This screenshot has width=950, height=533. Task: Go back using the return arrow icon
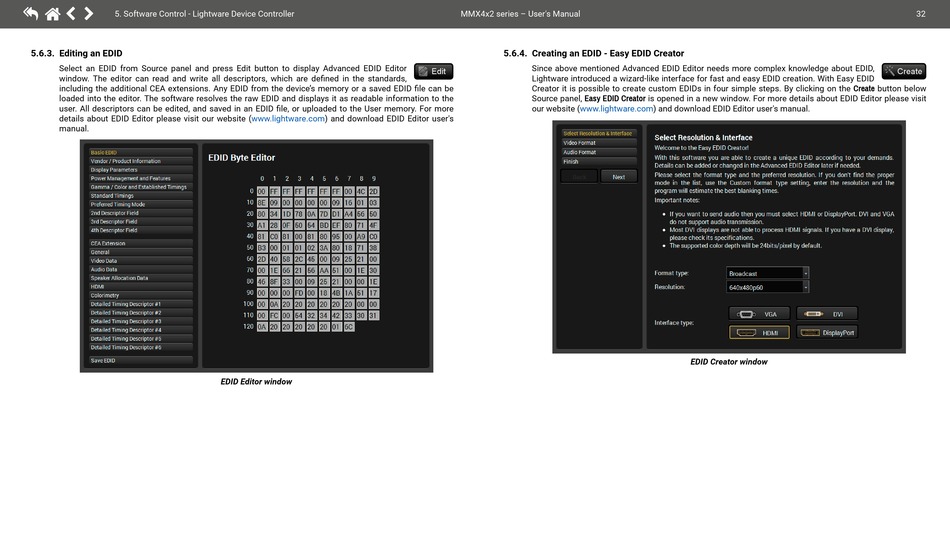[30, 13]
